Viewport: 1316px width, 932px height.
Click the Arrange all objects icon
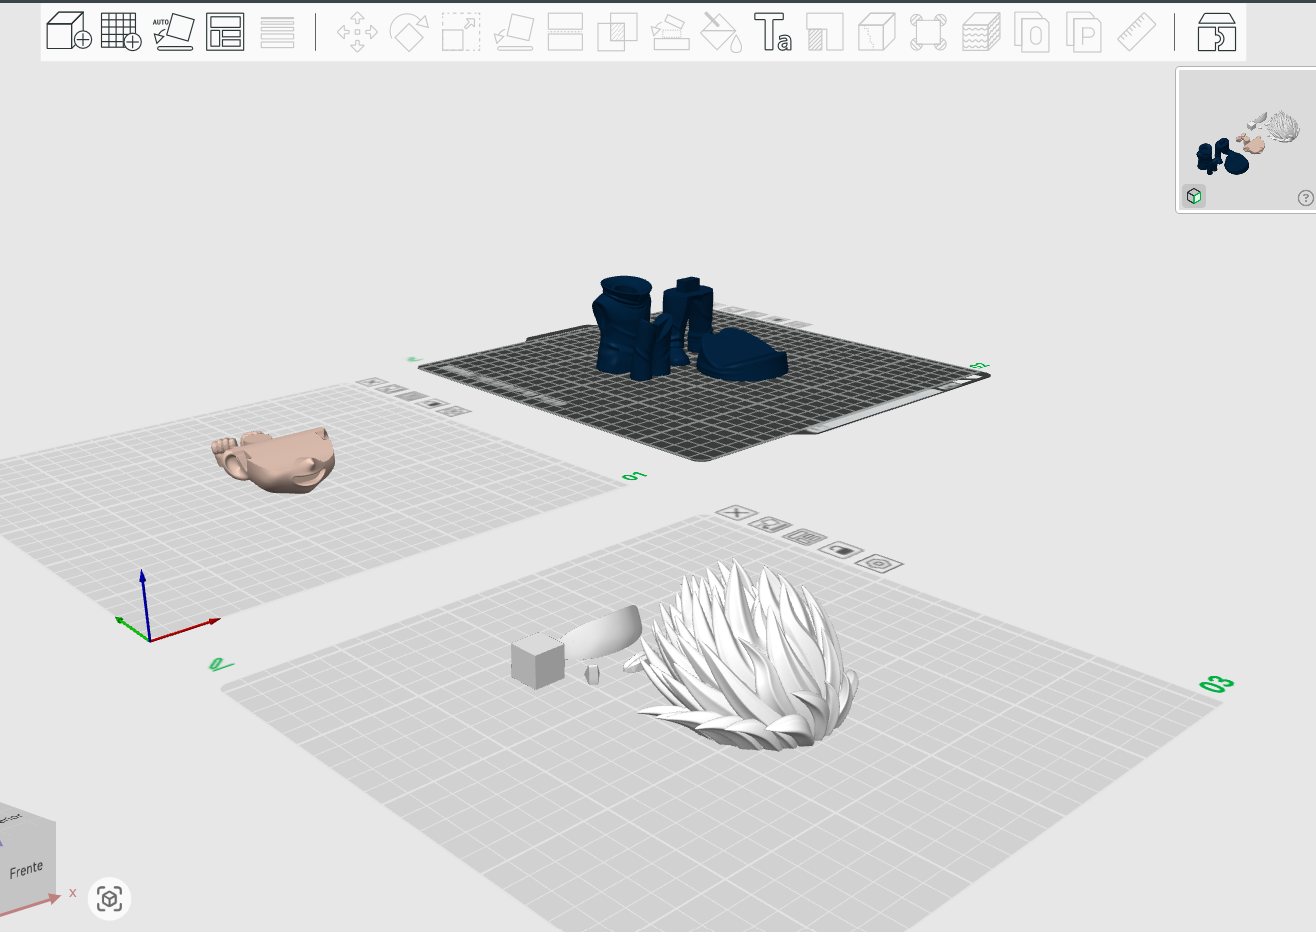(225, 32)
